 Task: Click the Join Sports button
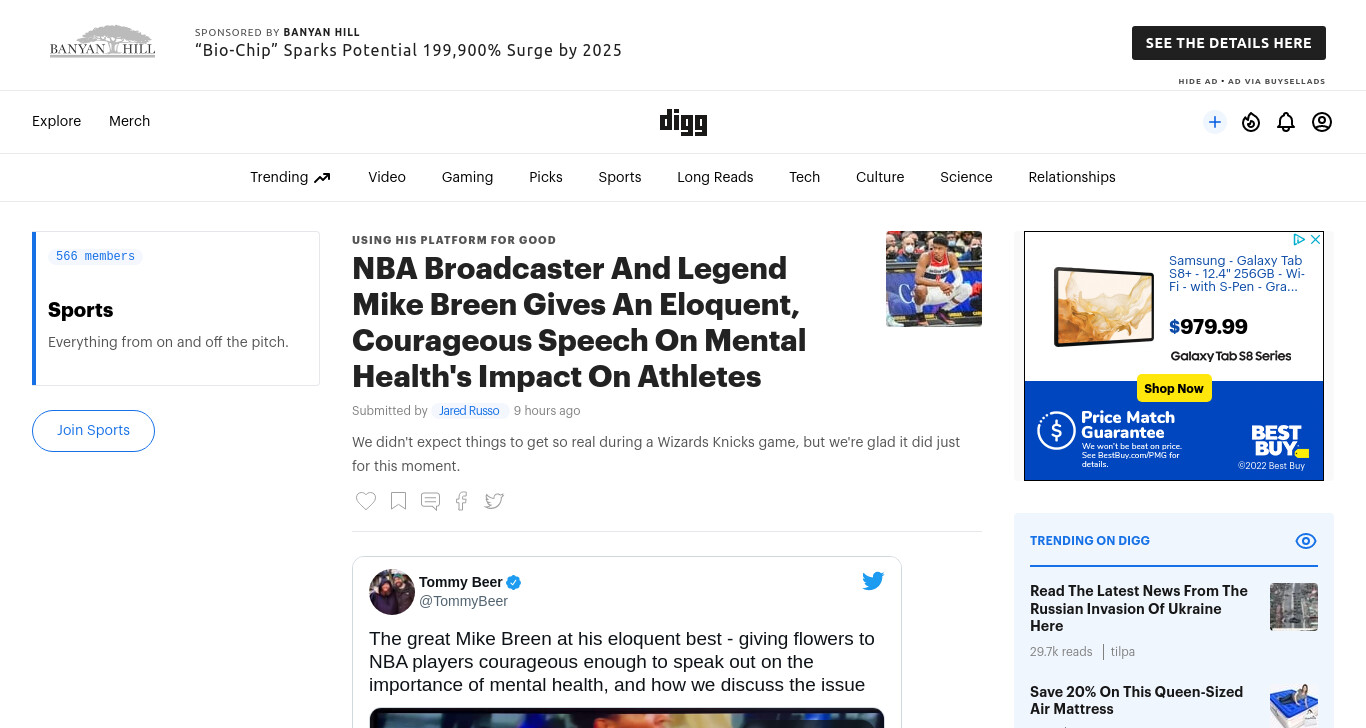[x=93, y=431]
